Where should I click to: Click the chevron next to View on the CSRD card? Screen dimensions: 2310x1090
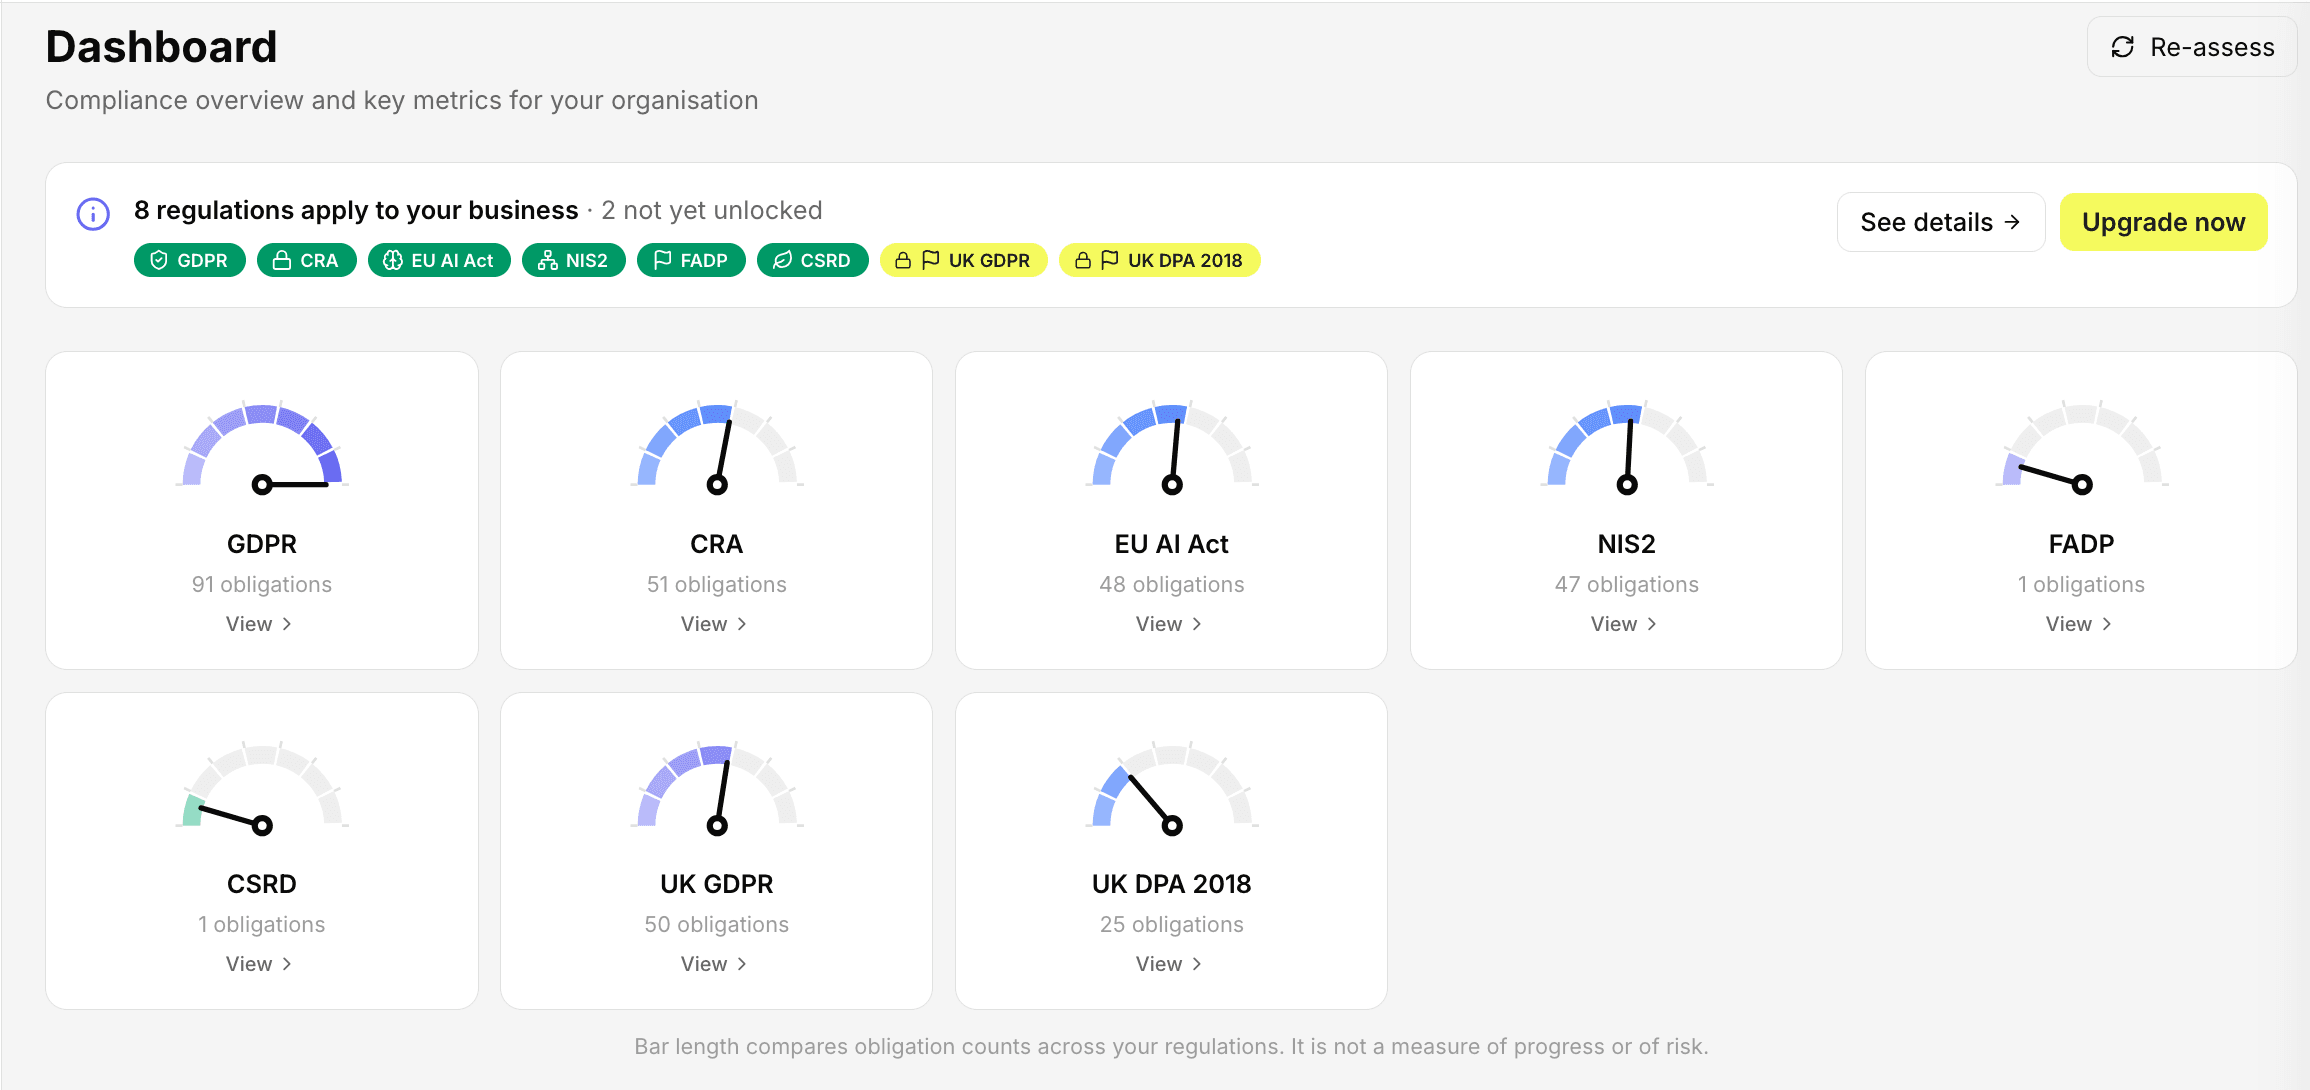(x=287, y=964)
